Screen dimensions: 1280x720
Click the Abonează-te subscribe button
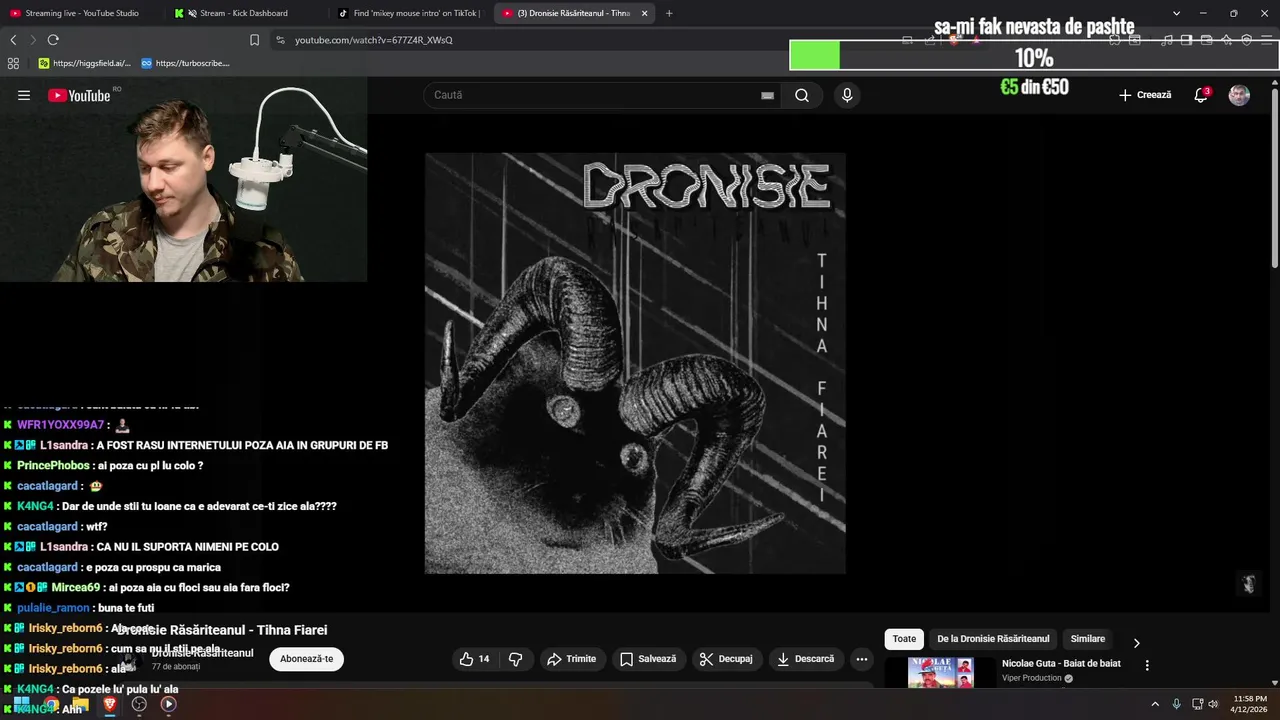point(306,659)
